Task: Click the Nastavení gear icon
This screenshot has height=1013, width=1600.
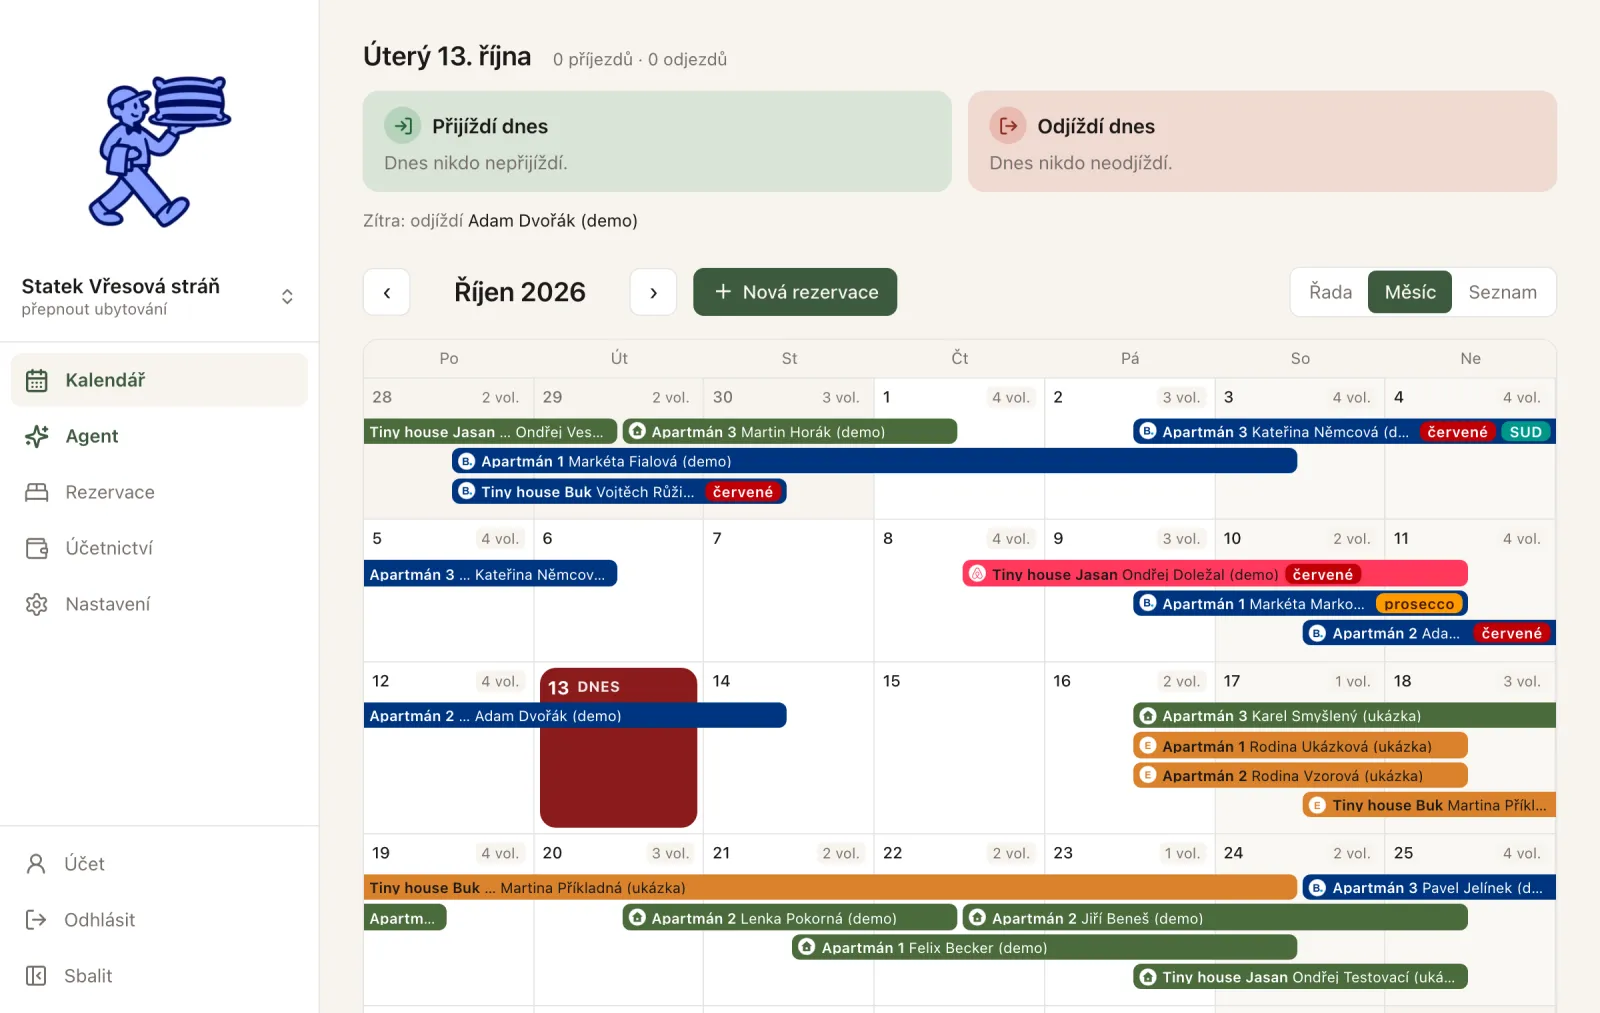Action: point(37,604)
